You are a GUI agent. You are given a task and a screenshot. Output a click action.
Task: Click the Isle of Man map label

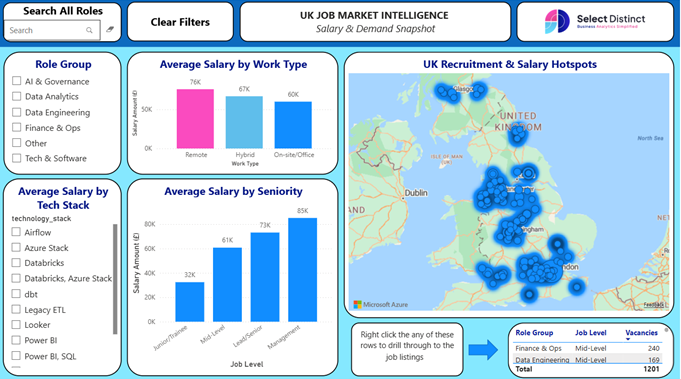tap(446, 158)
